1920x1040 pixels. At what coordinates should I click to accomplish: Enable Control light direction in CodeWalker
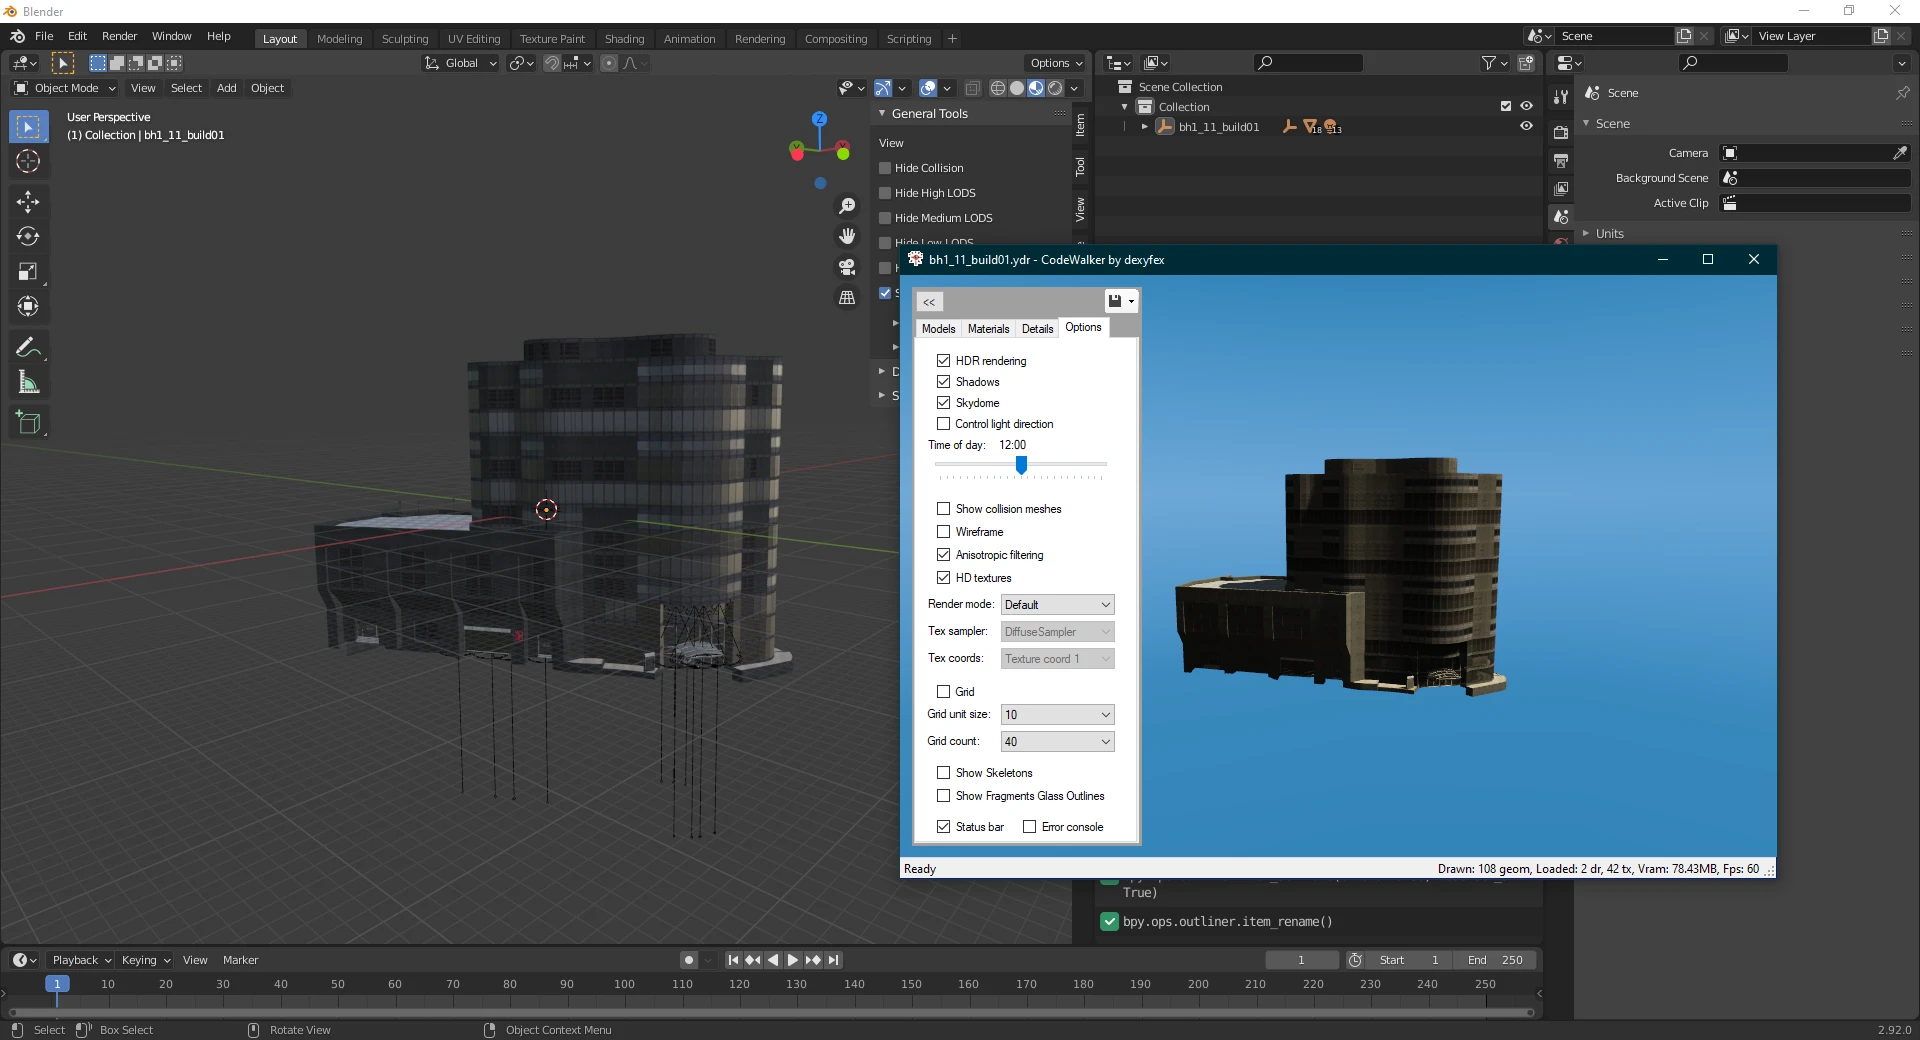(x=943, y=424)
